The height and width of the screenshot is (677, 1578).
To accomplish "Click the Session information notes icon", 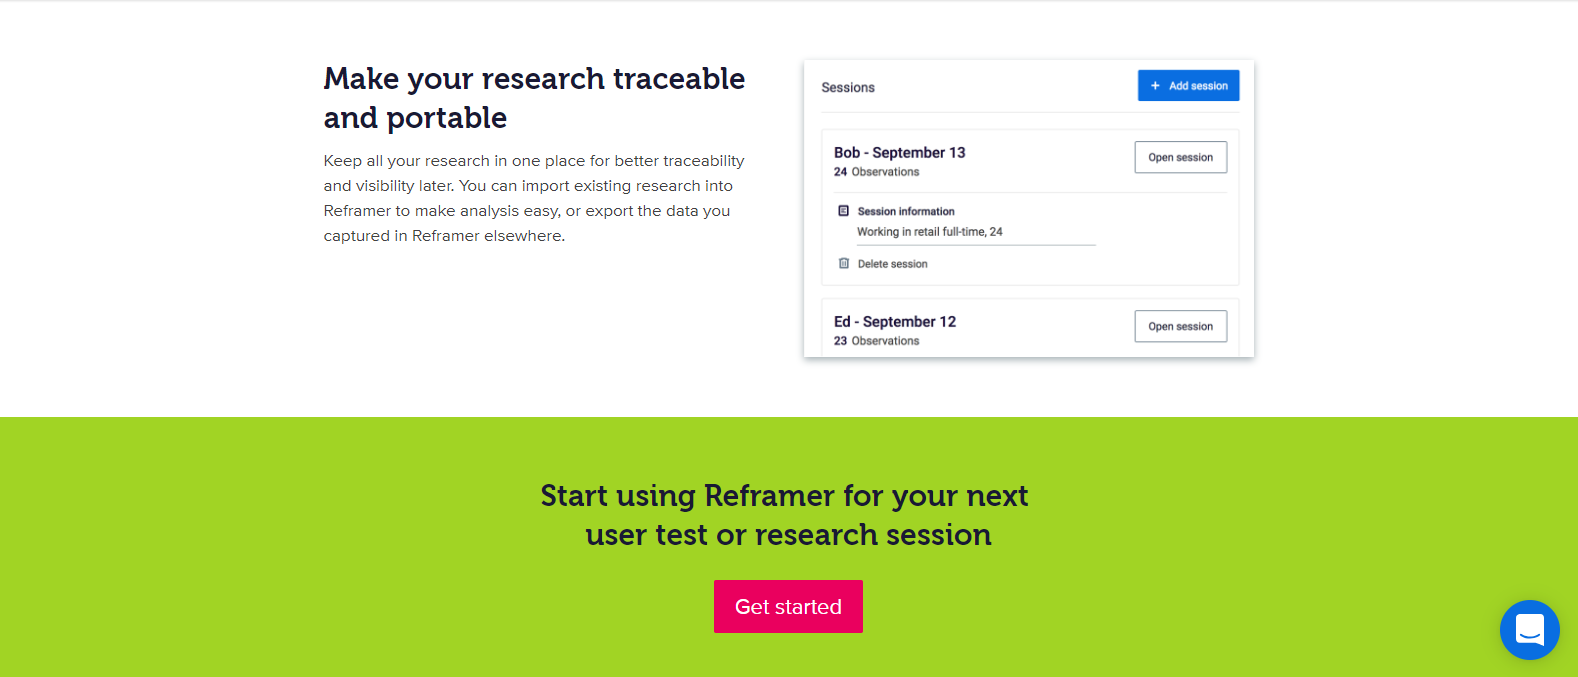I will point(843,211).
